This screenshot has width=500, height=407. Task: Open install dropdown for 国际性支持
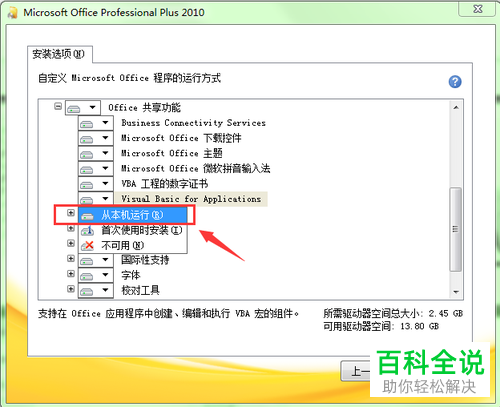(x=96, y=260)
